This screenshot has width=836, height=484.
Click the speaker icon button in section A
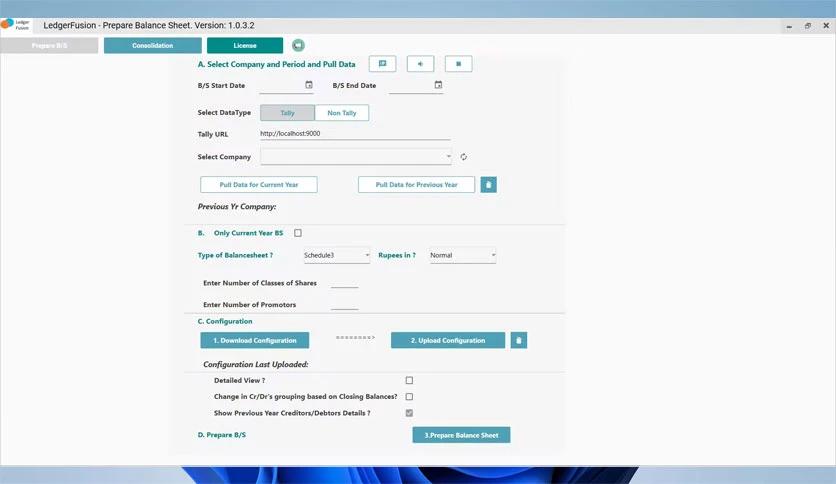[420, 64]
